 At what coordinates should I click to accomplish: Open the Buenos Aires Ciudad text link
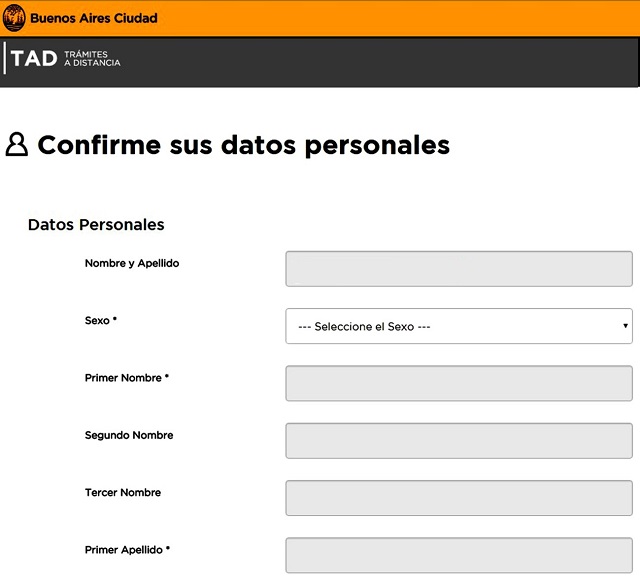click(94, 18)
